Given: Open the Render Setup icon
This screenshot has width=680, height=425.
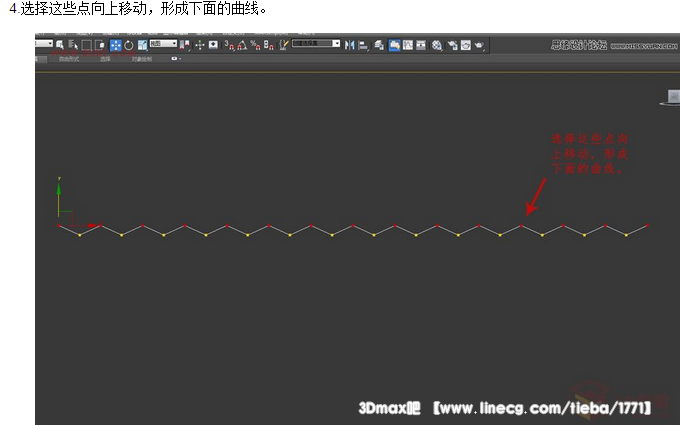Looking at the screenshot, I should click(x=452, y=45).
